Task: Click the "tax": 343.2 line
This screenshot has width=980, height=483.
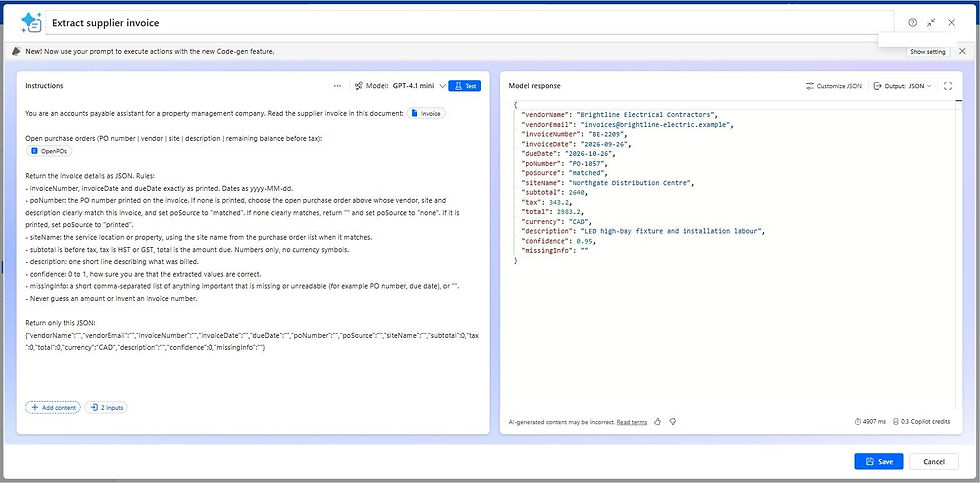Action: click(x=547, y=202)
